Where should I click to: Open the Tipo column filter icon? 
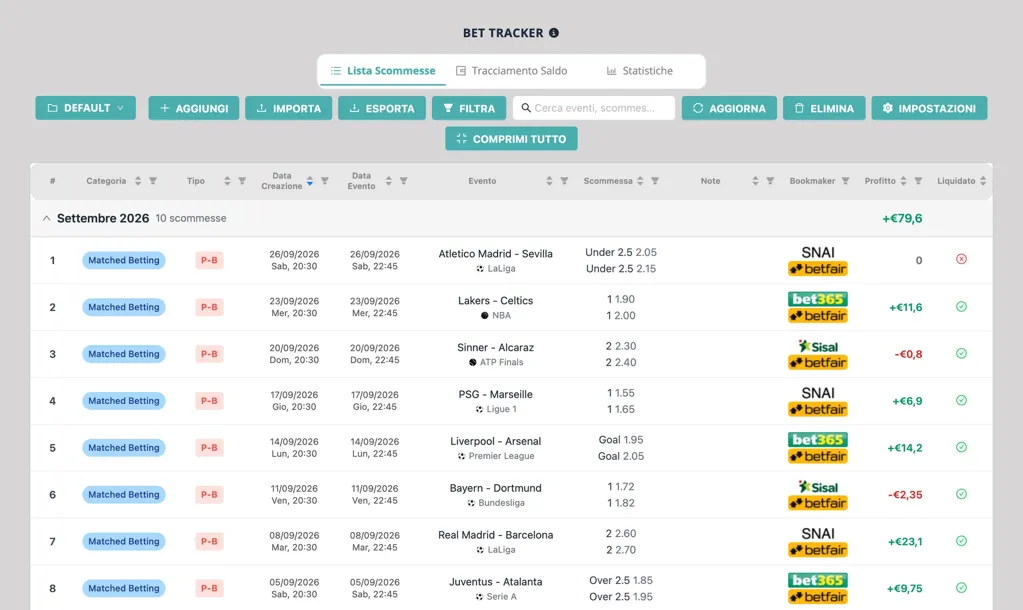(x=242, y=181)
